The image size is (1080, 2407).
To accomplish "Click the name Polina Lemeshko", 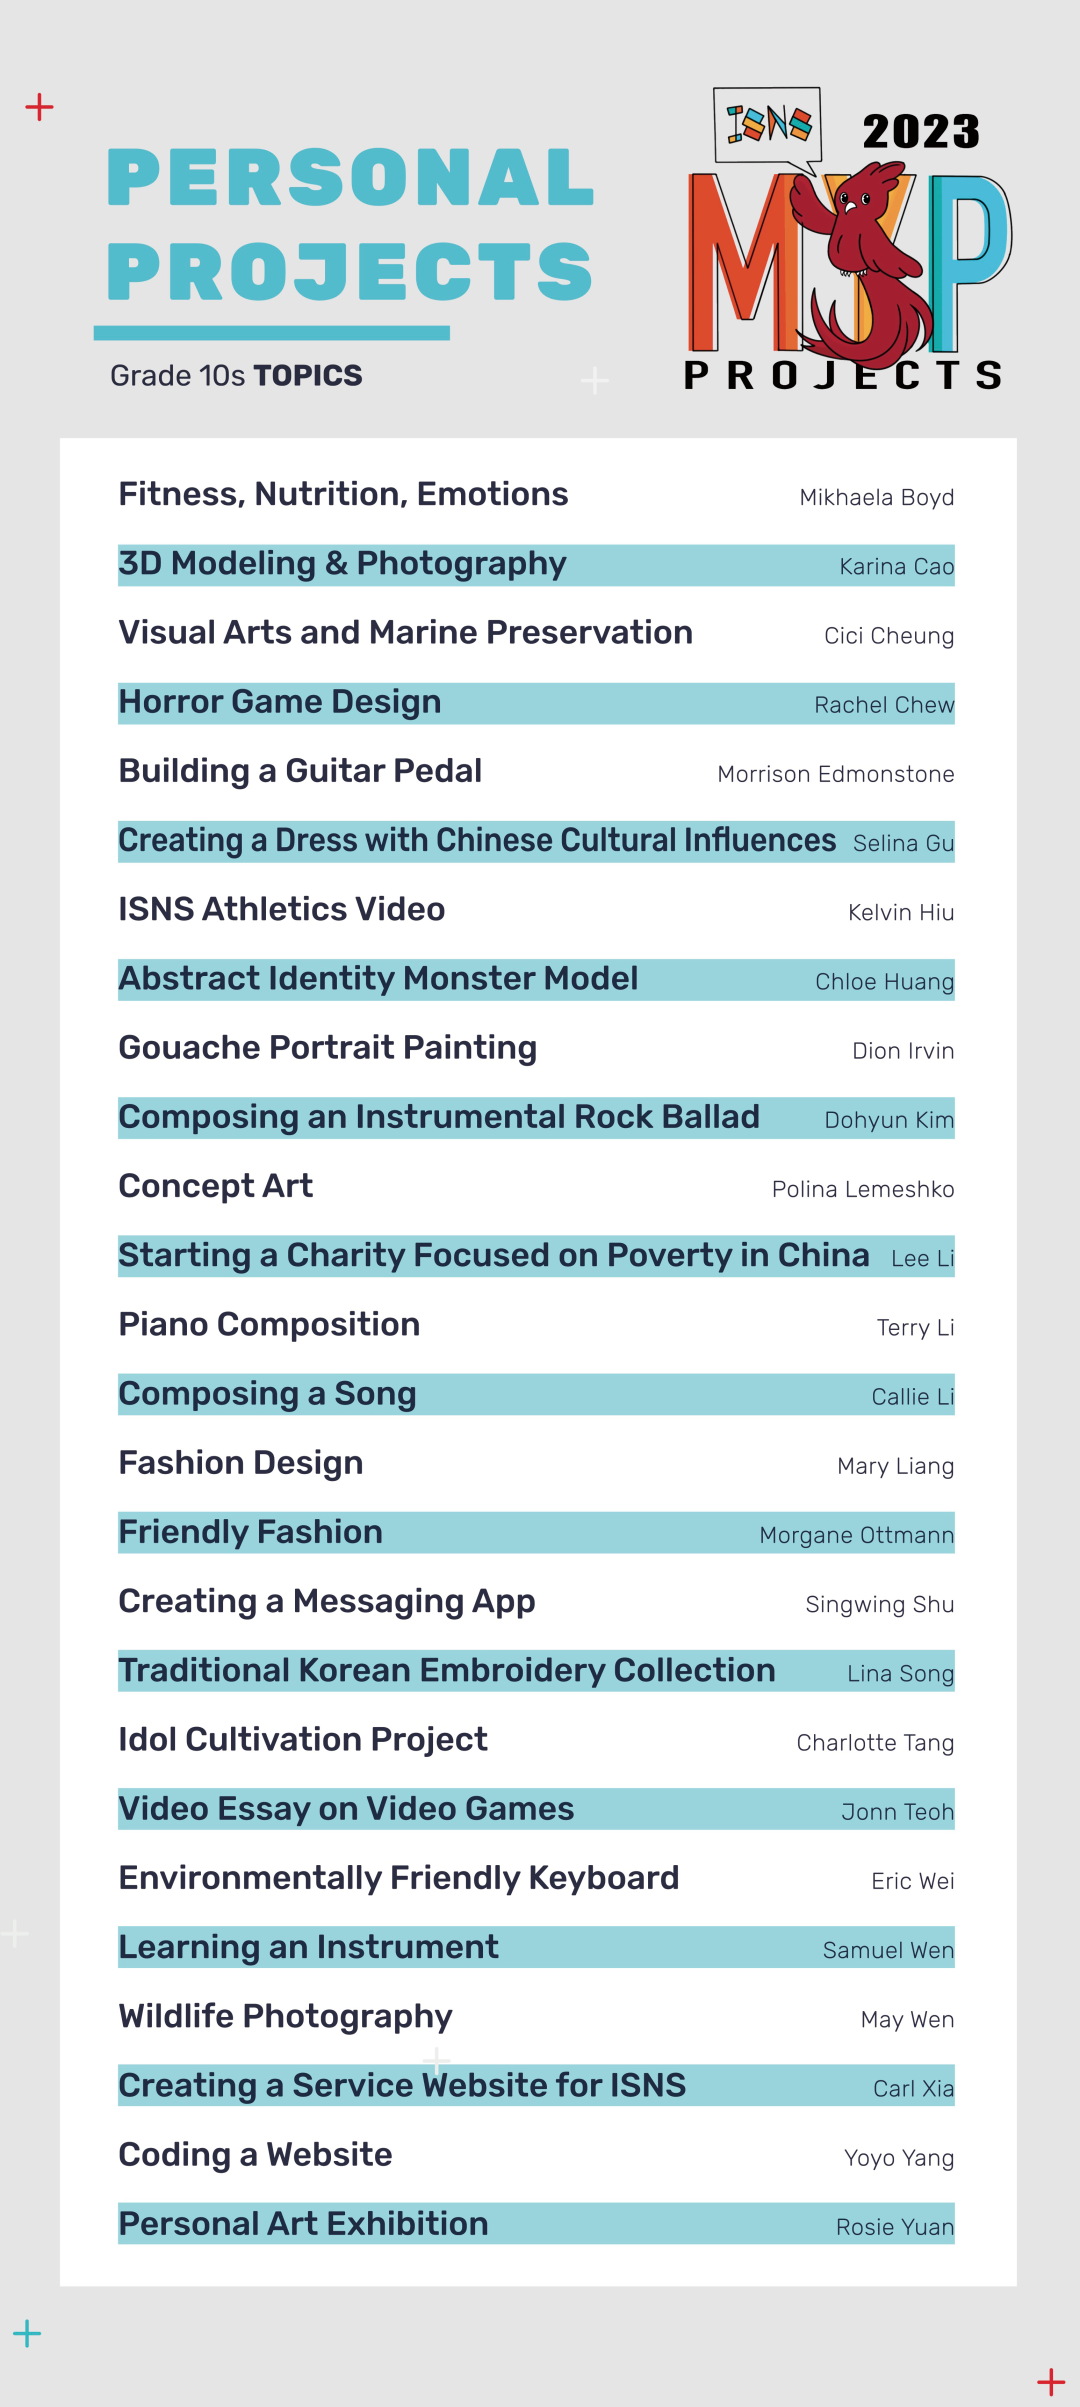I will 862,1190.
